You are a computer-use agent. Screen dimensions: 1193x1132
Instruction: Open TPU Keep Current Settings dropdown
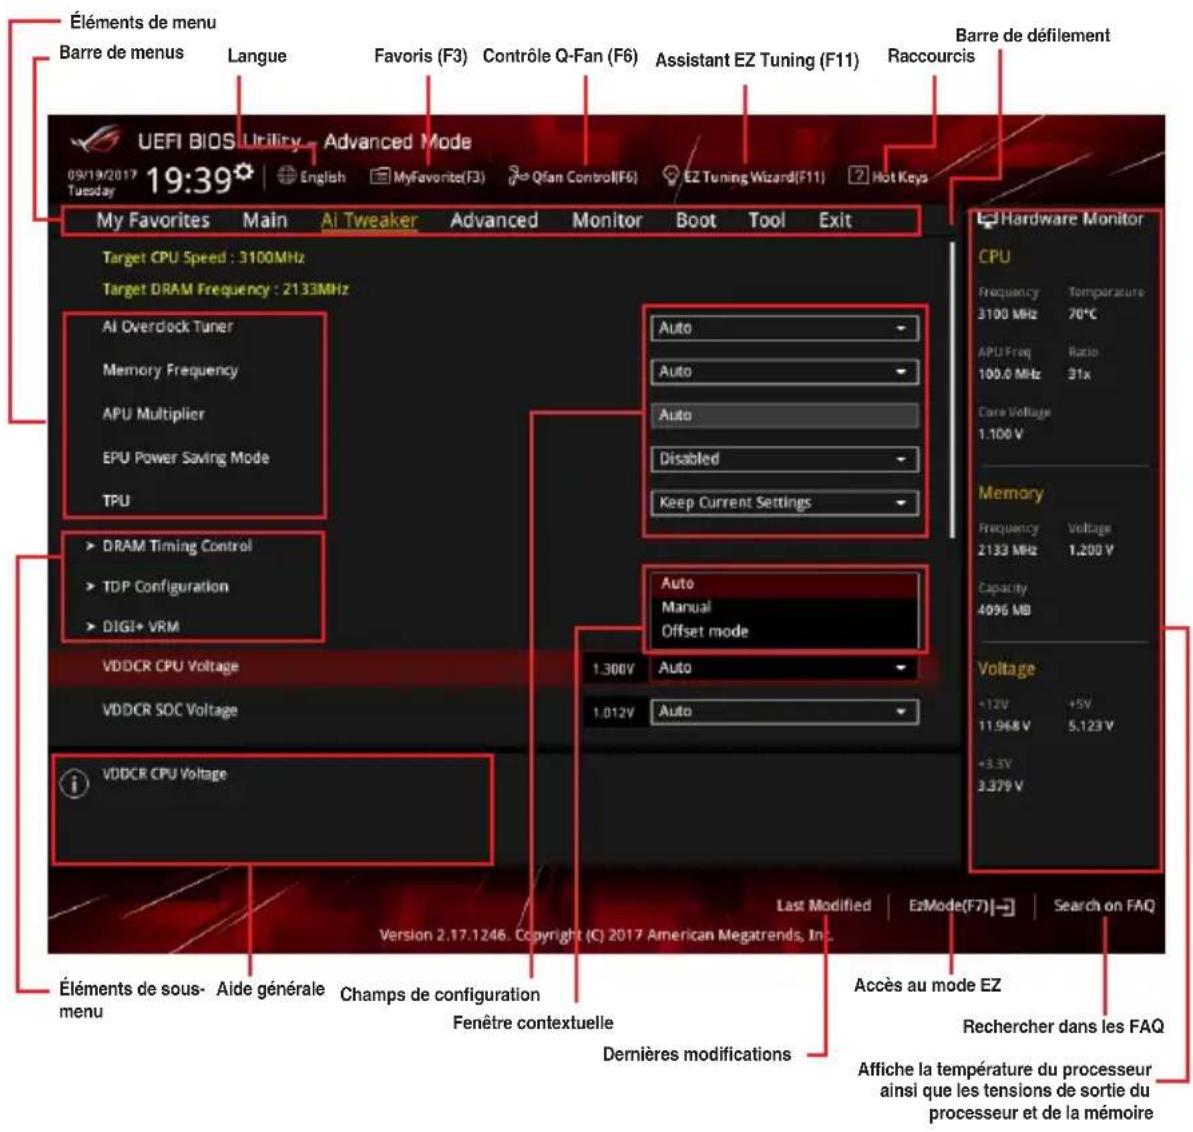click(784, 503)
